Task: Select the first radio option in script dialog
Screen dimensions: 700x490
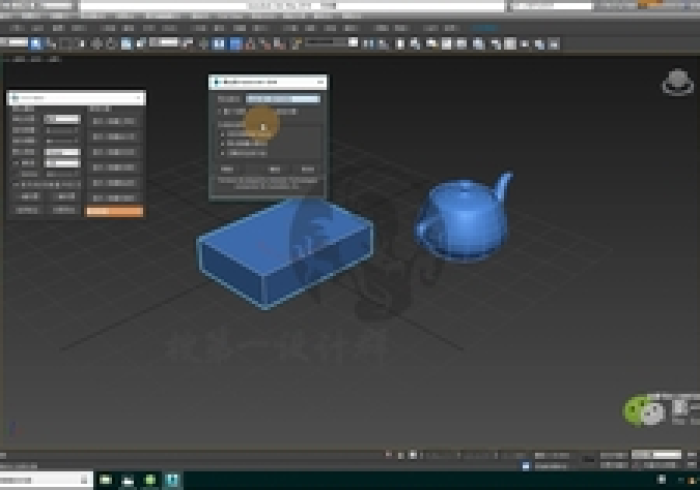Action: [222, 133]
